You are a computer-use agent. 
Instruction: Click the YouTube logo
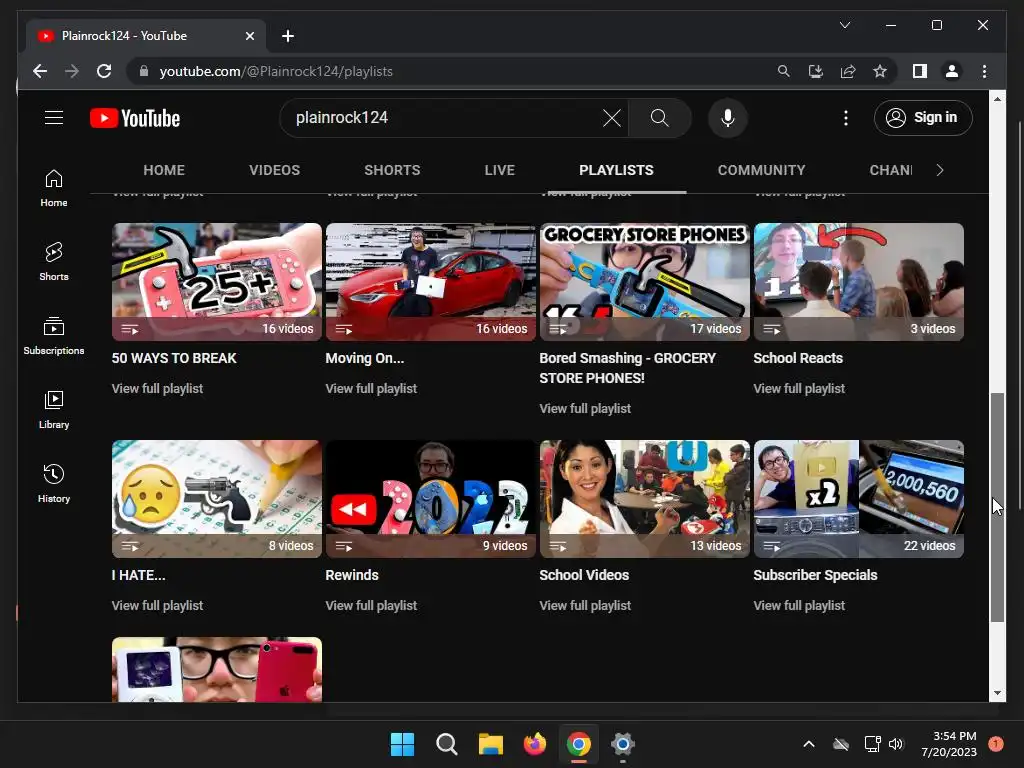coord(135,118)
